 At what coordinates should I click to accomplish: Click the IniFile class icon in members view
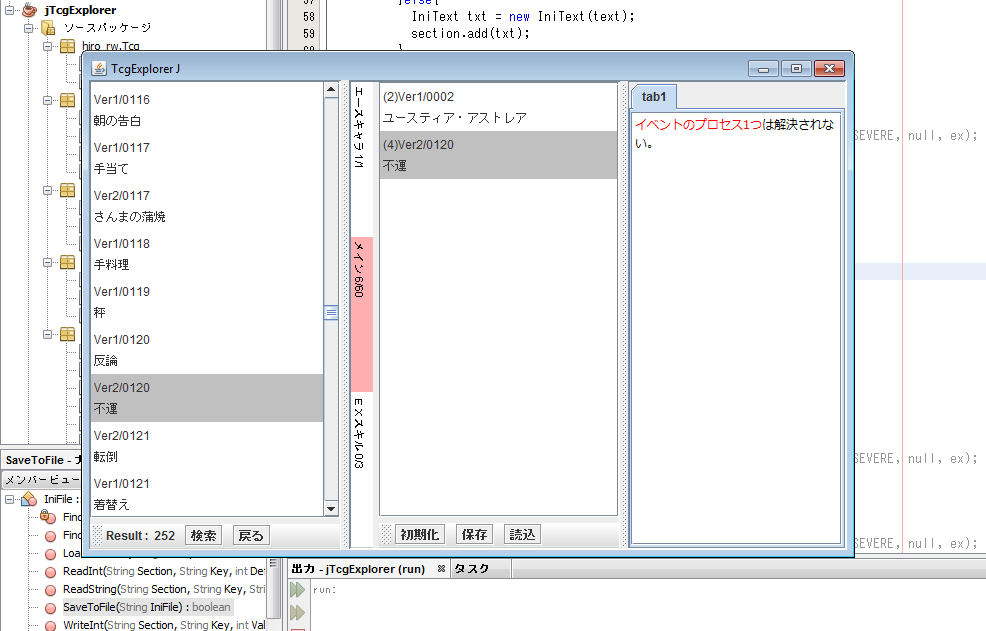pos(29,499)
